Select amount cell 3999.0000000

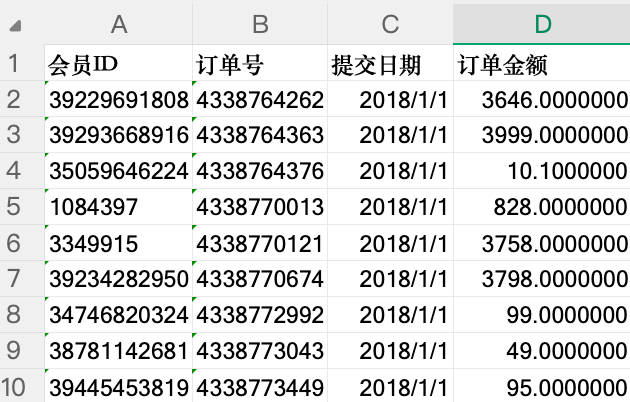coord(542,135)
